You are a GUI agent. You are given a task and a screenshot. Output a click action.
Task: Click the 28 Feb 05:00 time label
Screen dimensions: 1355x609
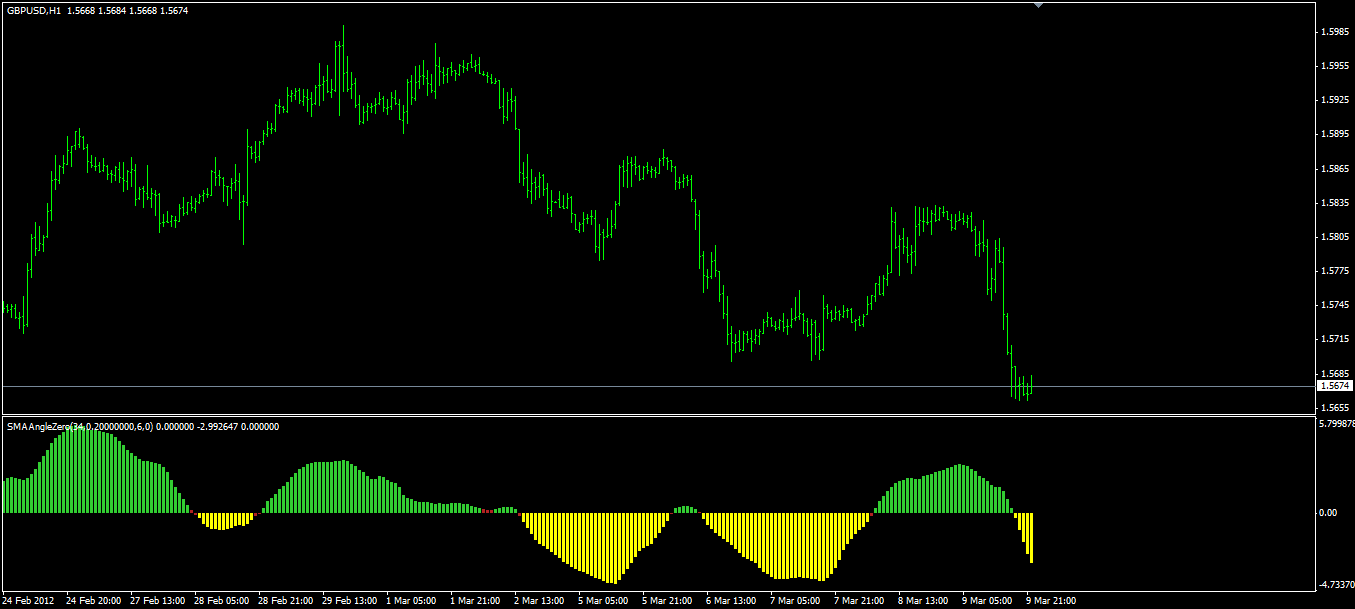(222, 601)
